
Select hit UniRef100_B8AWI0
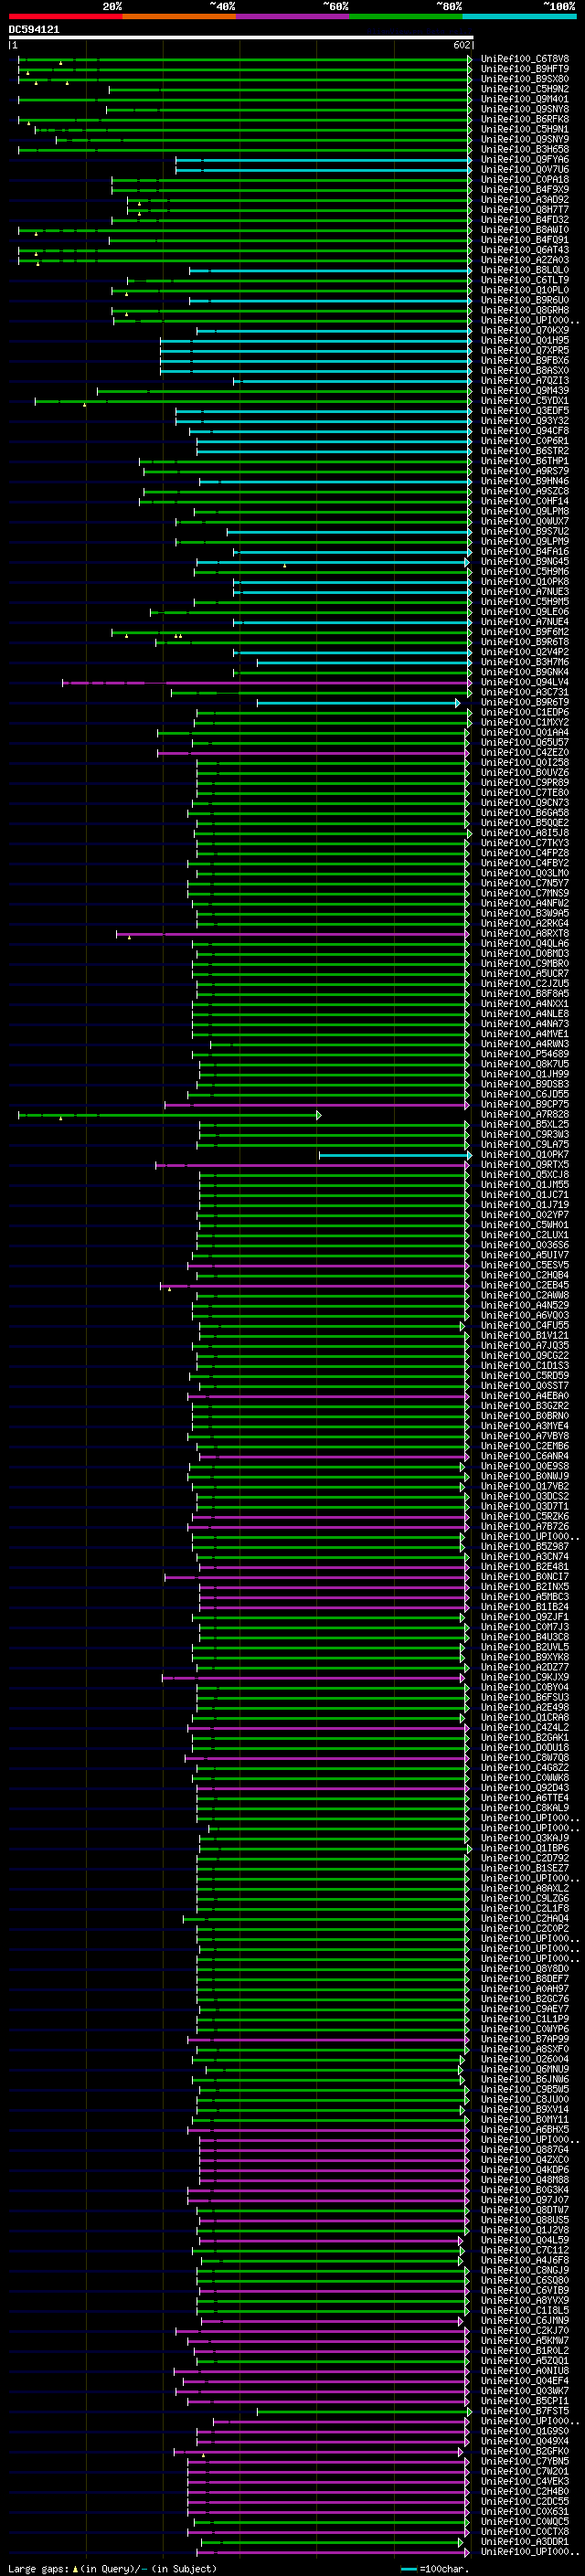pyautogui.click(x=525, y=230)
